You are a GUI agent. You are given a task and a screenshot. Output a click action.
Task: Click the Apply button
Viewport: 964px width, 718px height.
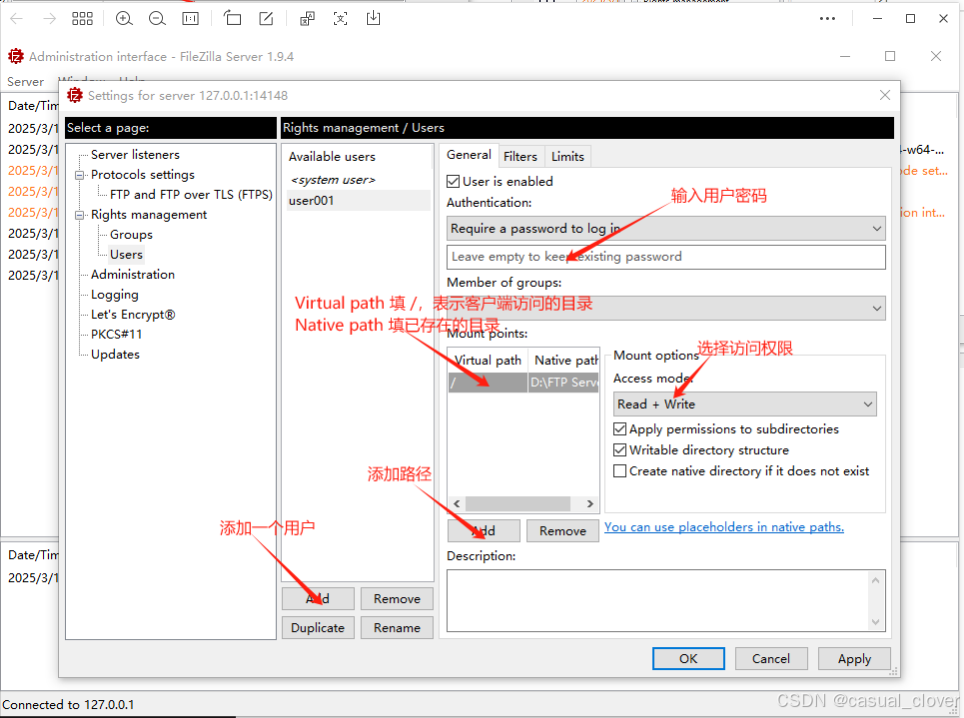[x=854, y=659]
